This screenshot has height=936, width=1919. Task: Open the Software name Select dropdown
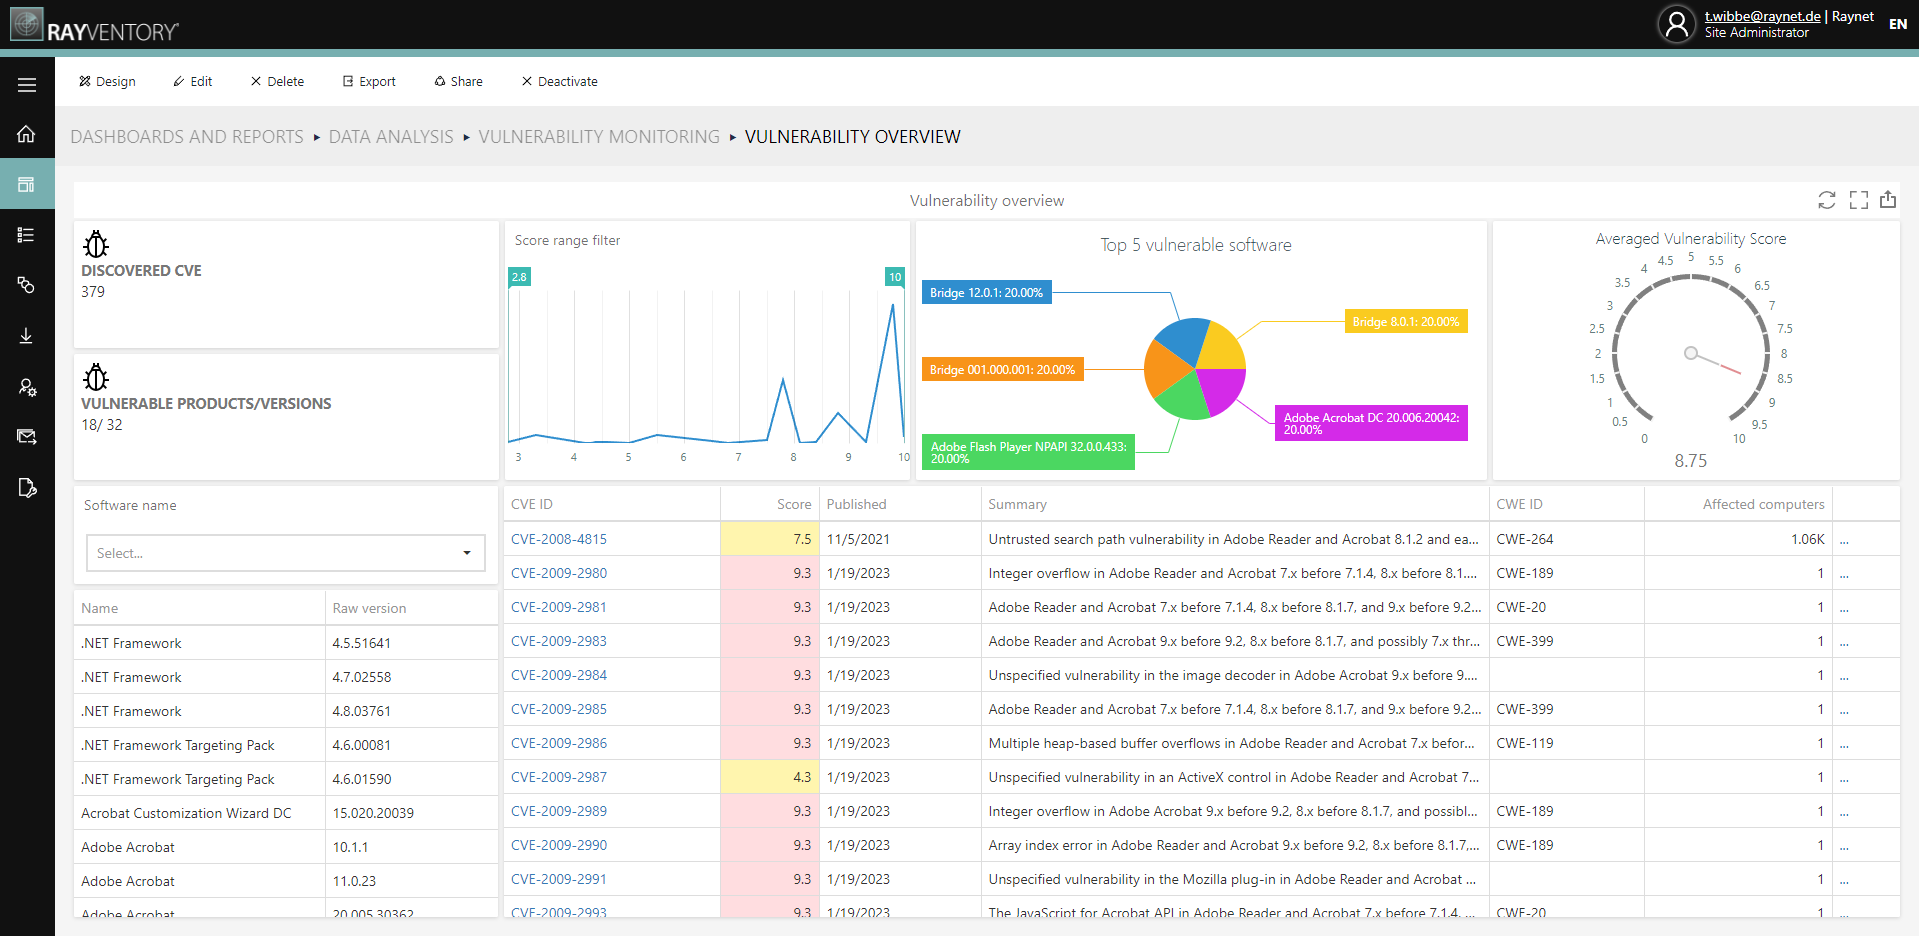point(285,553)
